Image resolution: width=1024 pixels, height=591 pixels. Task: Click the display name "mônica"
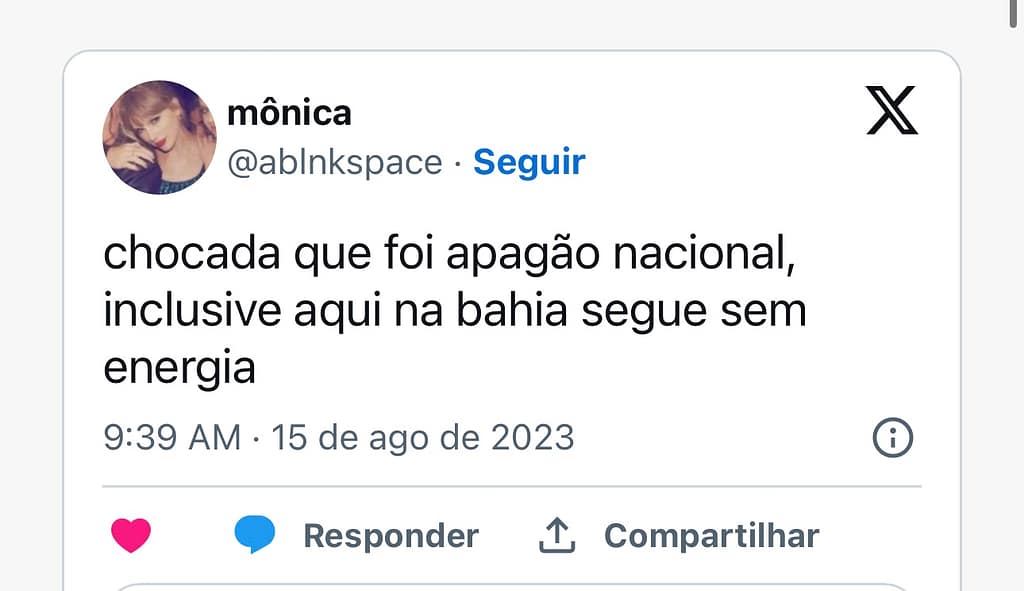(290, 113)
